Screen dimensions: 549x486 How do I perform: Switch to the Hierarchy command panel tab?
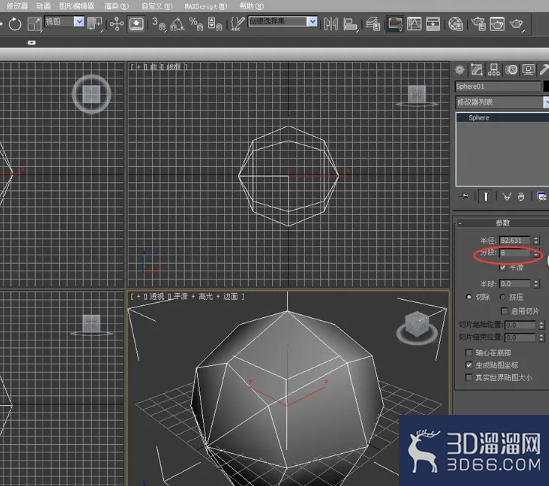(x=494, y=70)
